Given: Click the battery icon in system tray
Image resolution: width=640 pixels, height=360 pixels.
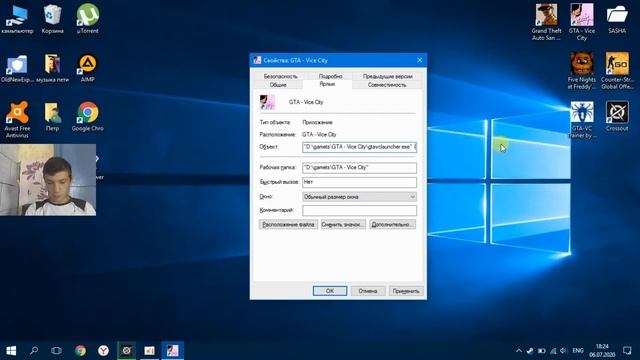Looking at the screenshot, I should click(x=542, y=351).
